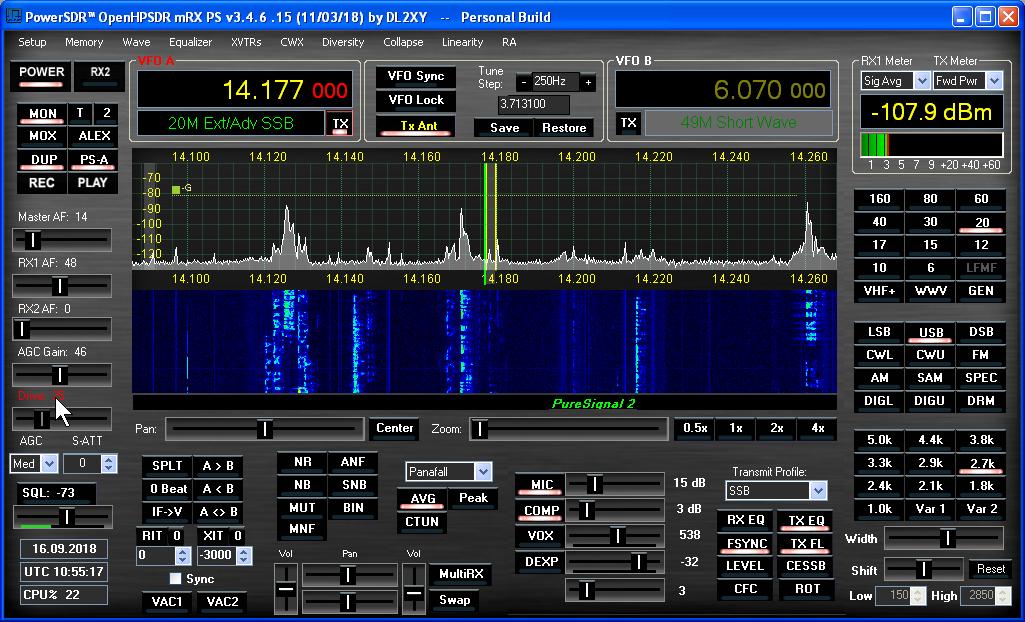Toggle PS-A PureSignal button
Image resolution: width=1025 pixels, height=622 pixels.
point(94,159)
